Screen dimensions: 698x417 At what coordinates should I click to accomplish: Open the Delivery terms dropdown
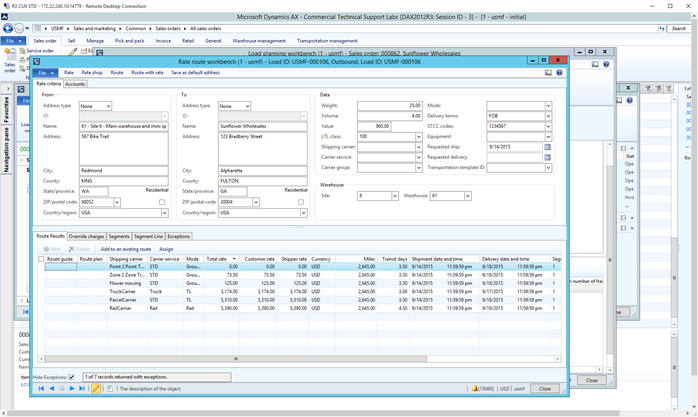(x=547, y=116)
